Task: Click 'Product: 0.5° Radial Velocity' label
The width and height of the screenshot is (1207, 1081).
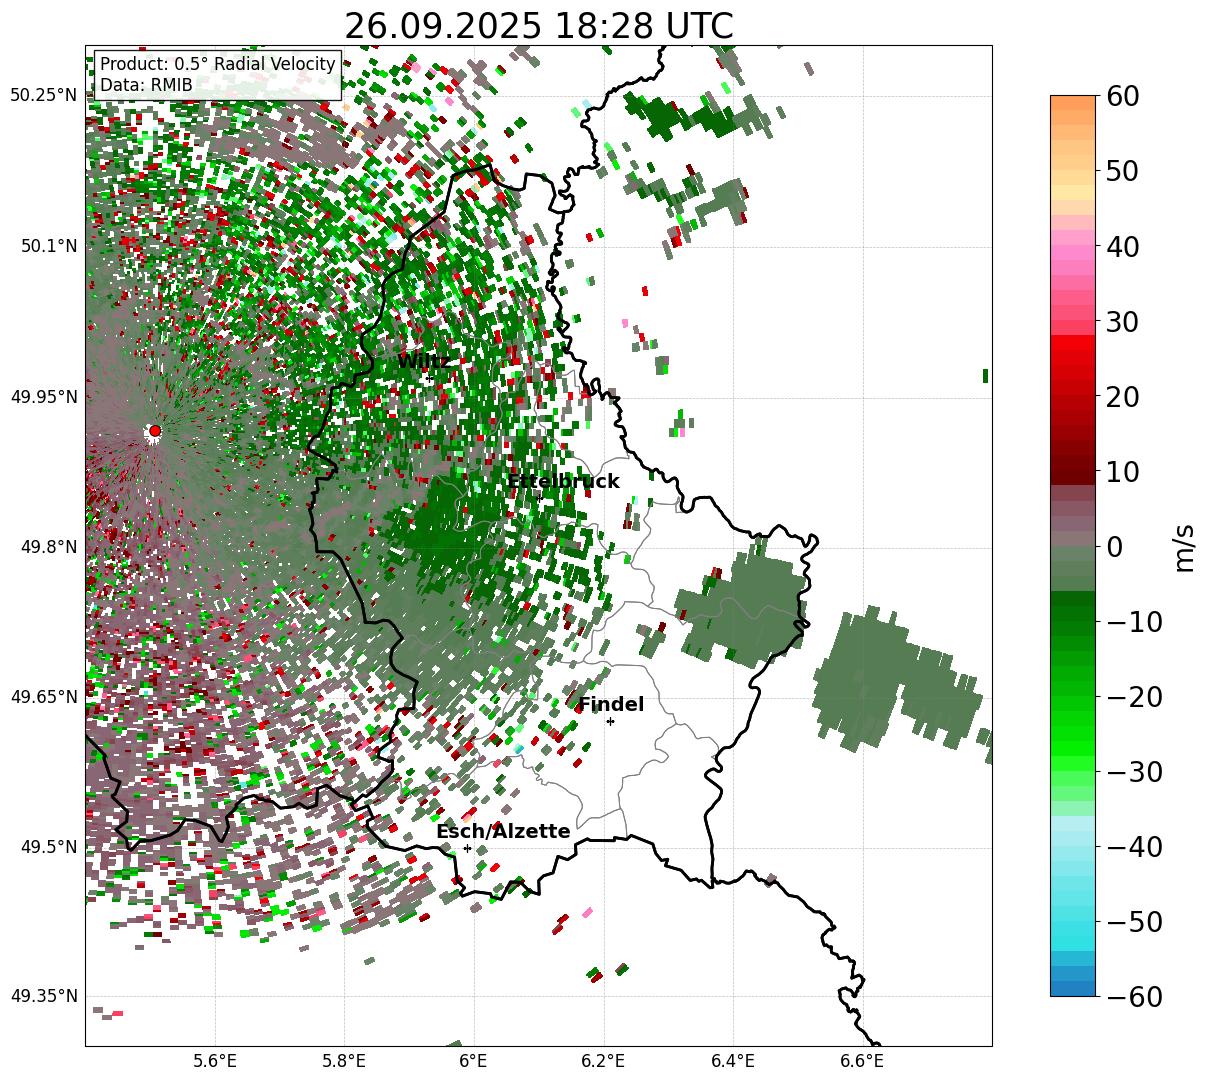Action: point(217,64)
